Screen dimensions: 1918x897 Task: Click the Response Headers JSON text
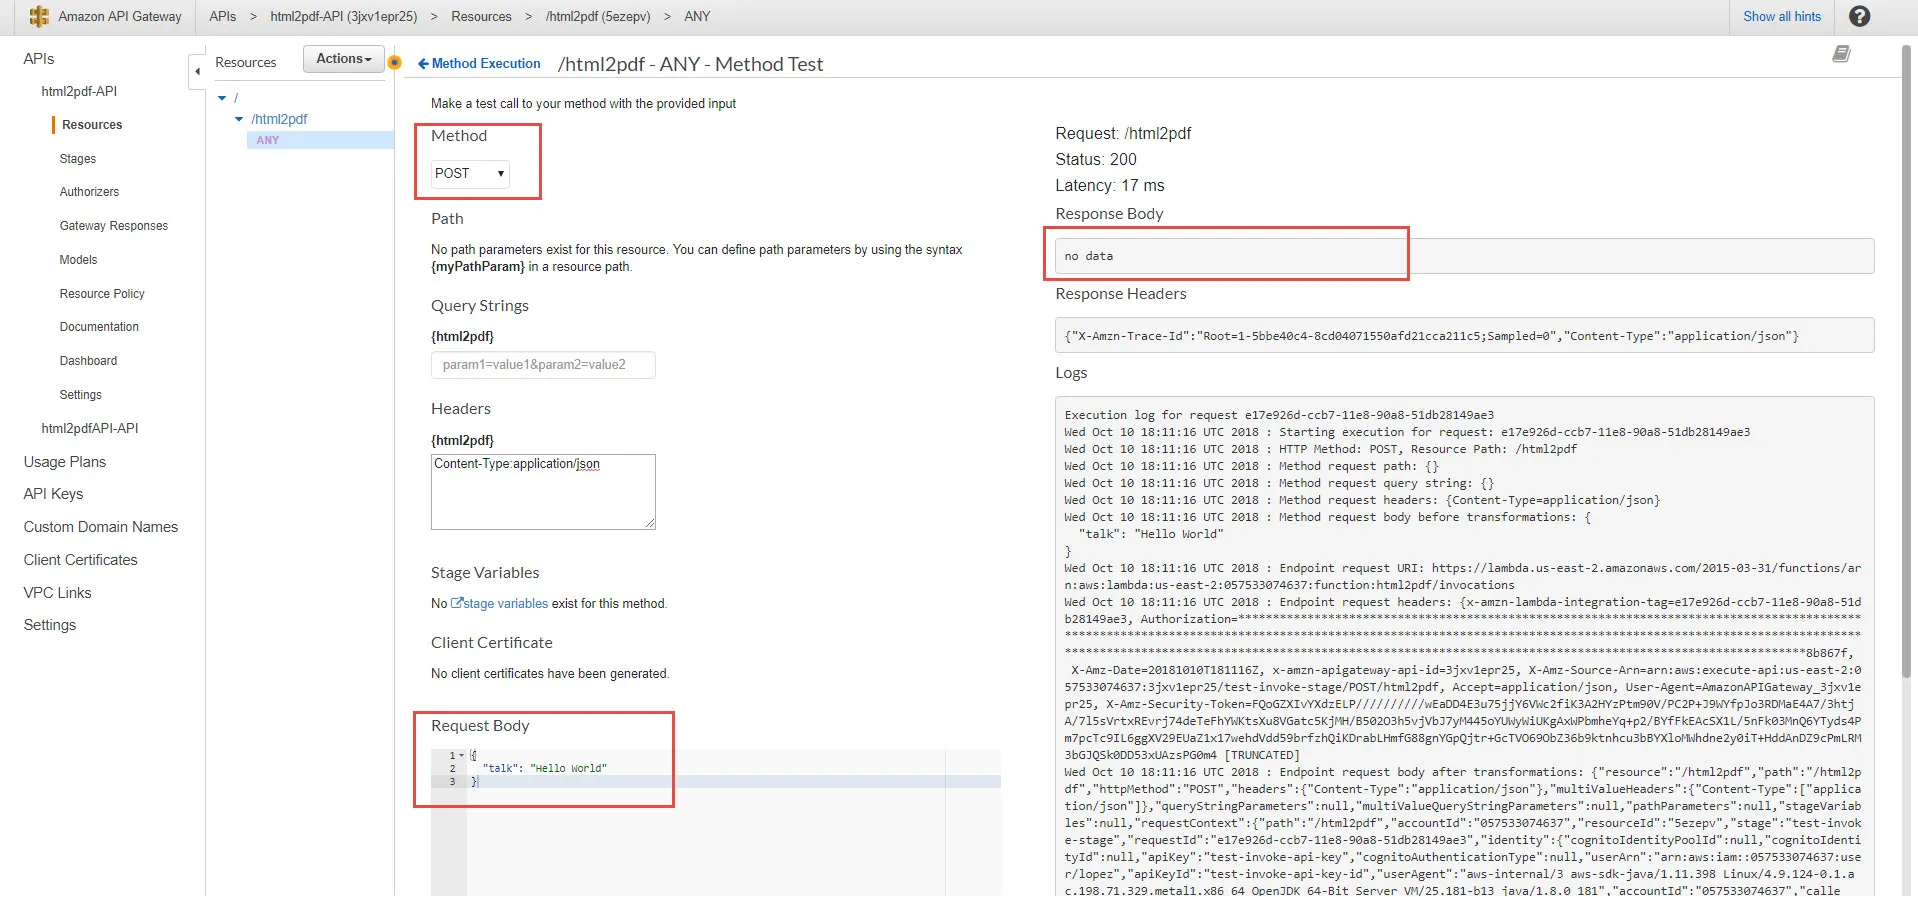point(1431,336)
